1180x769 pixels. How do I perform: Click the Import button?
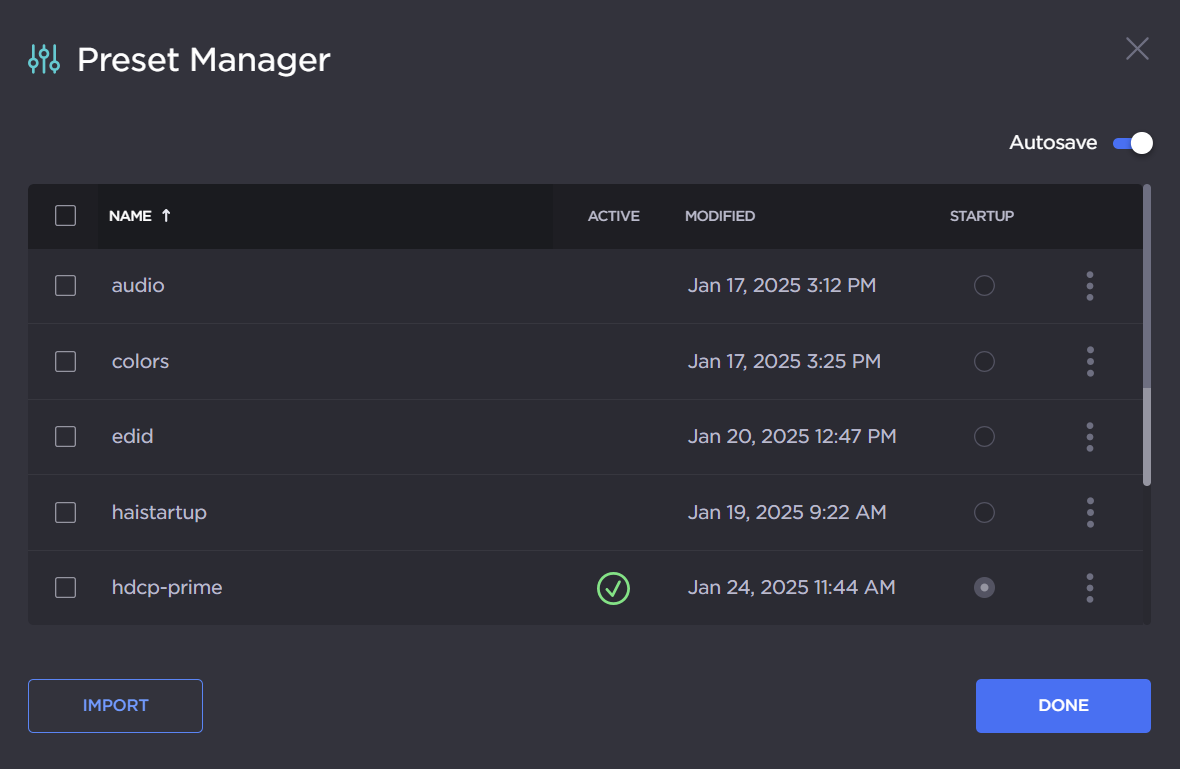115,706
